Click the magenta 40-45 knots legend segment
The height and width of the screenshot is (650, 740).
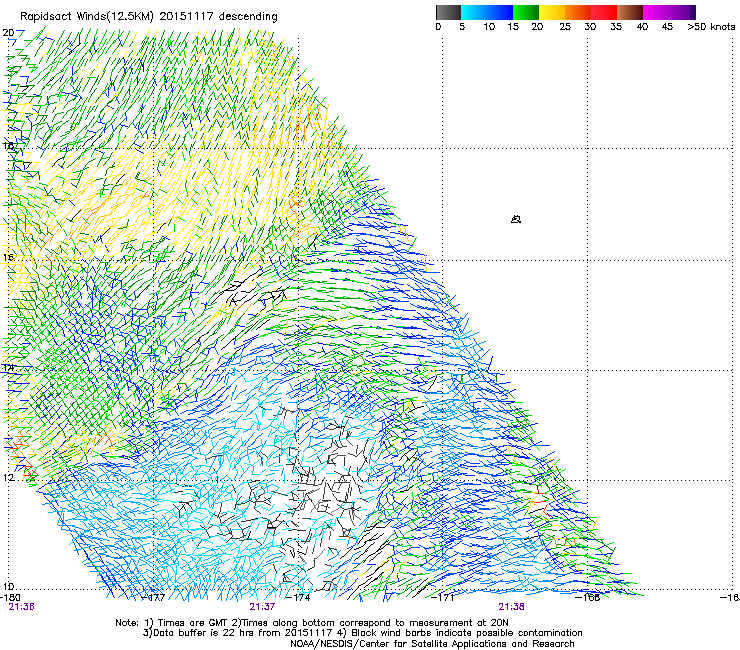[656, 12]
